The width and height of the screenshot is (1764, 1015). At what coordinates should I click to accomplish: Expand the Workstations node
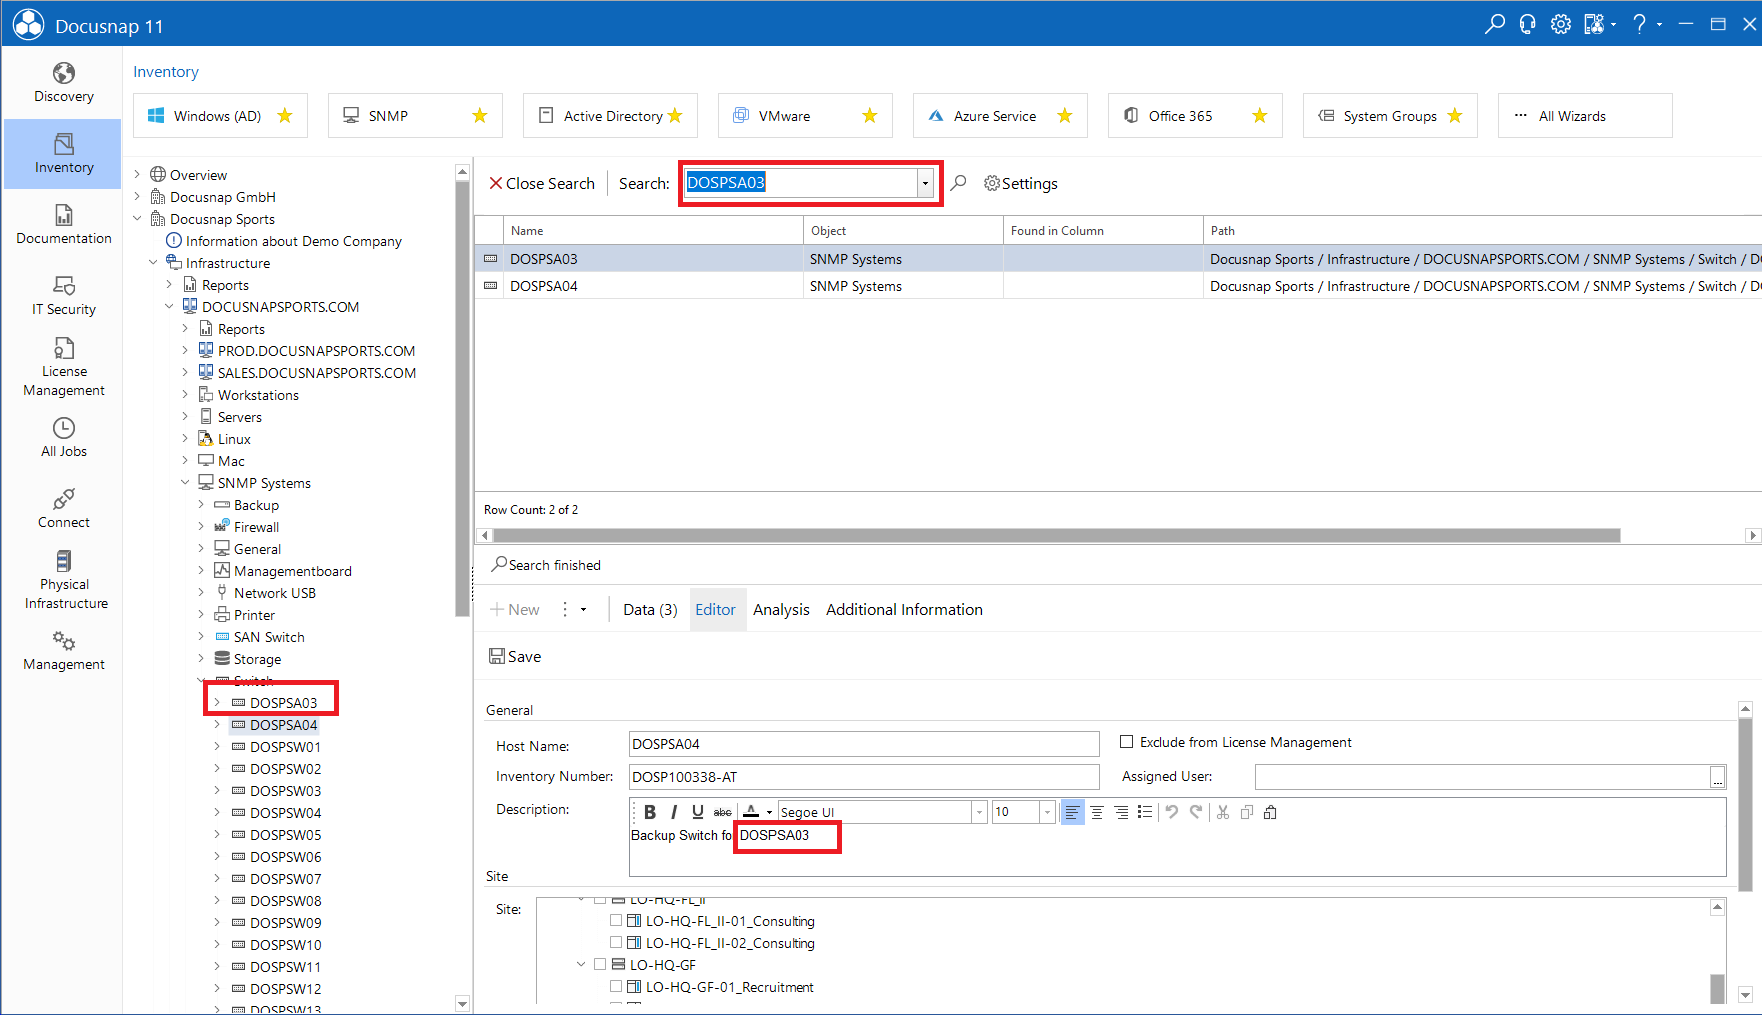click(185, 394)
